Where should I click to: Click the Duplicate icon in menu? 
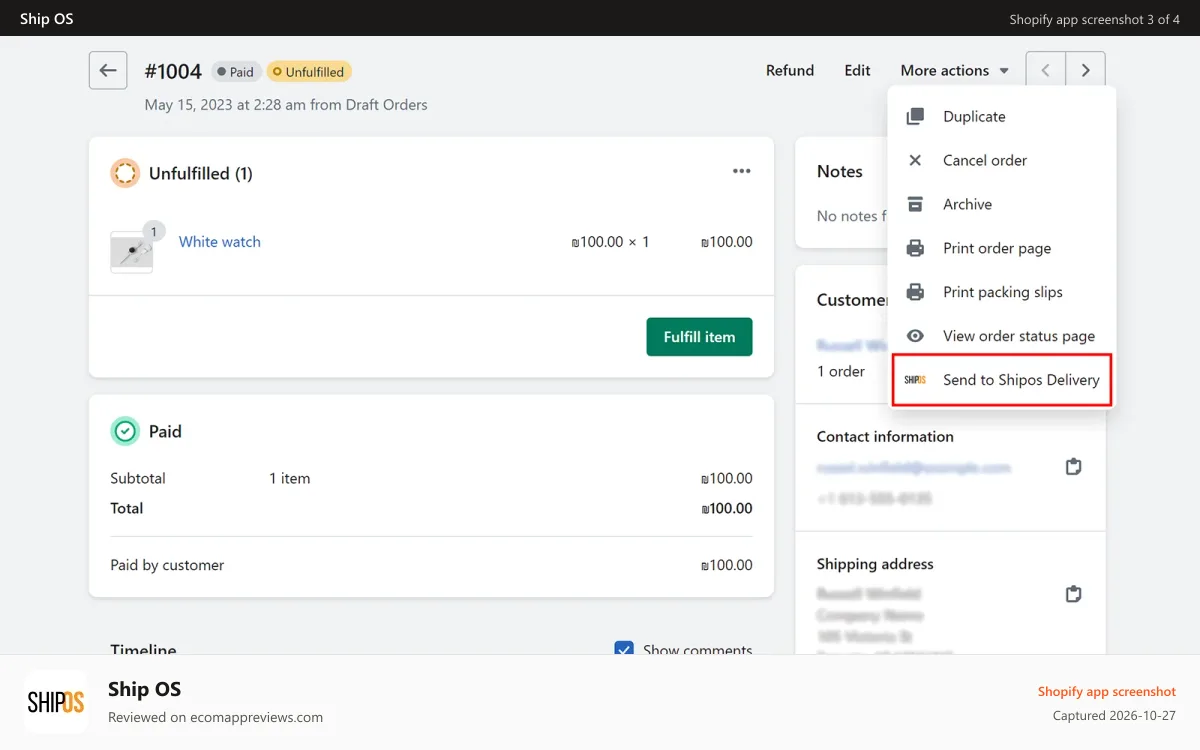pos(915,117)
